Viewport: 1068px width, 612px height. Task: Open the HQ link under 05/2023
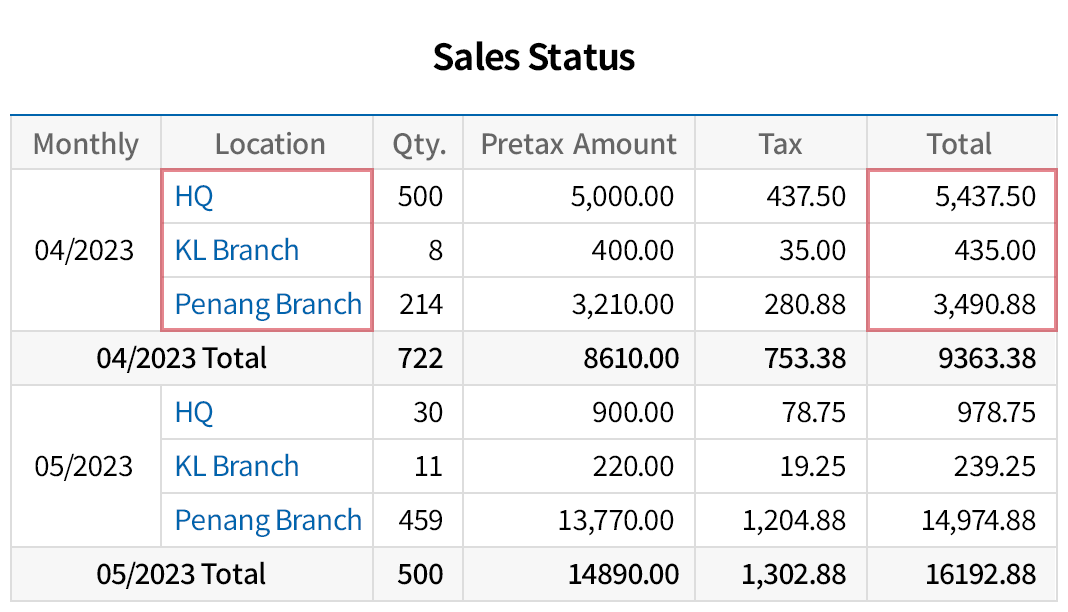pyautogui.click(x=194, y=412)
